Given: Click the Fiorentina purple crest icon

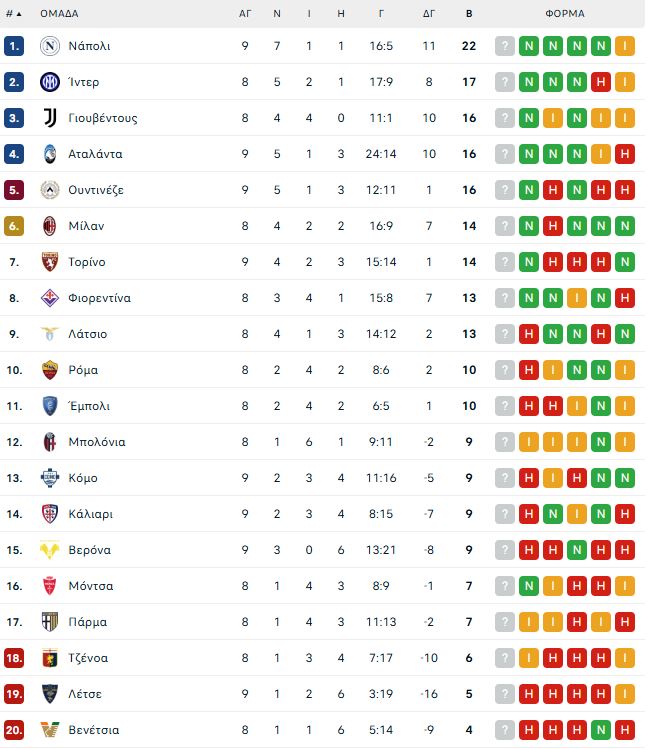Looking at the screenshot, I should click(50, 298).
